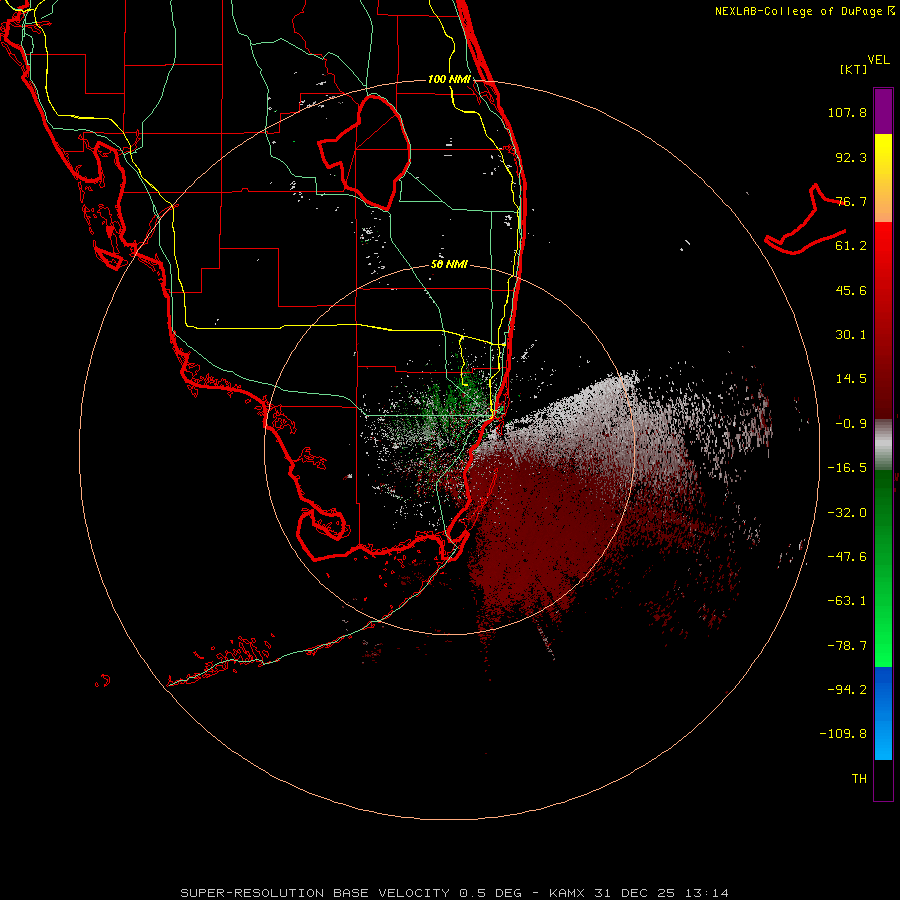Click the 30.1 velocity scale value
This screenshot has width=900, height=900.
click(x=851, y=335)
